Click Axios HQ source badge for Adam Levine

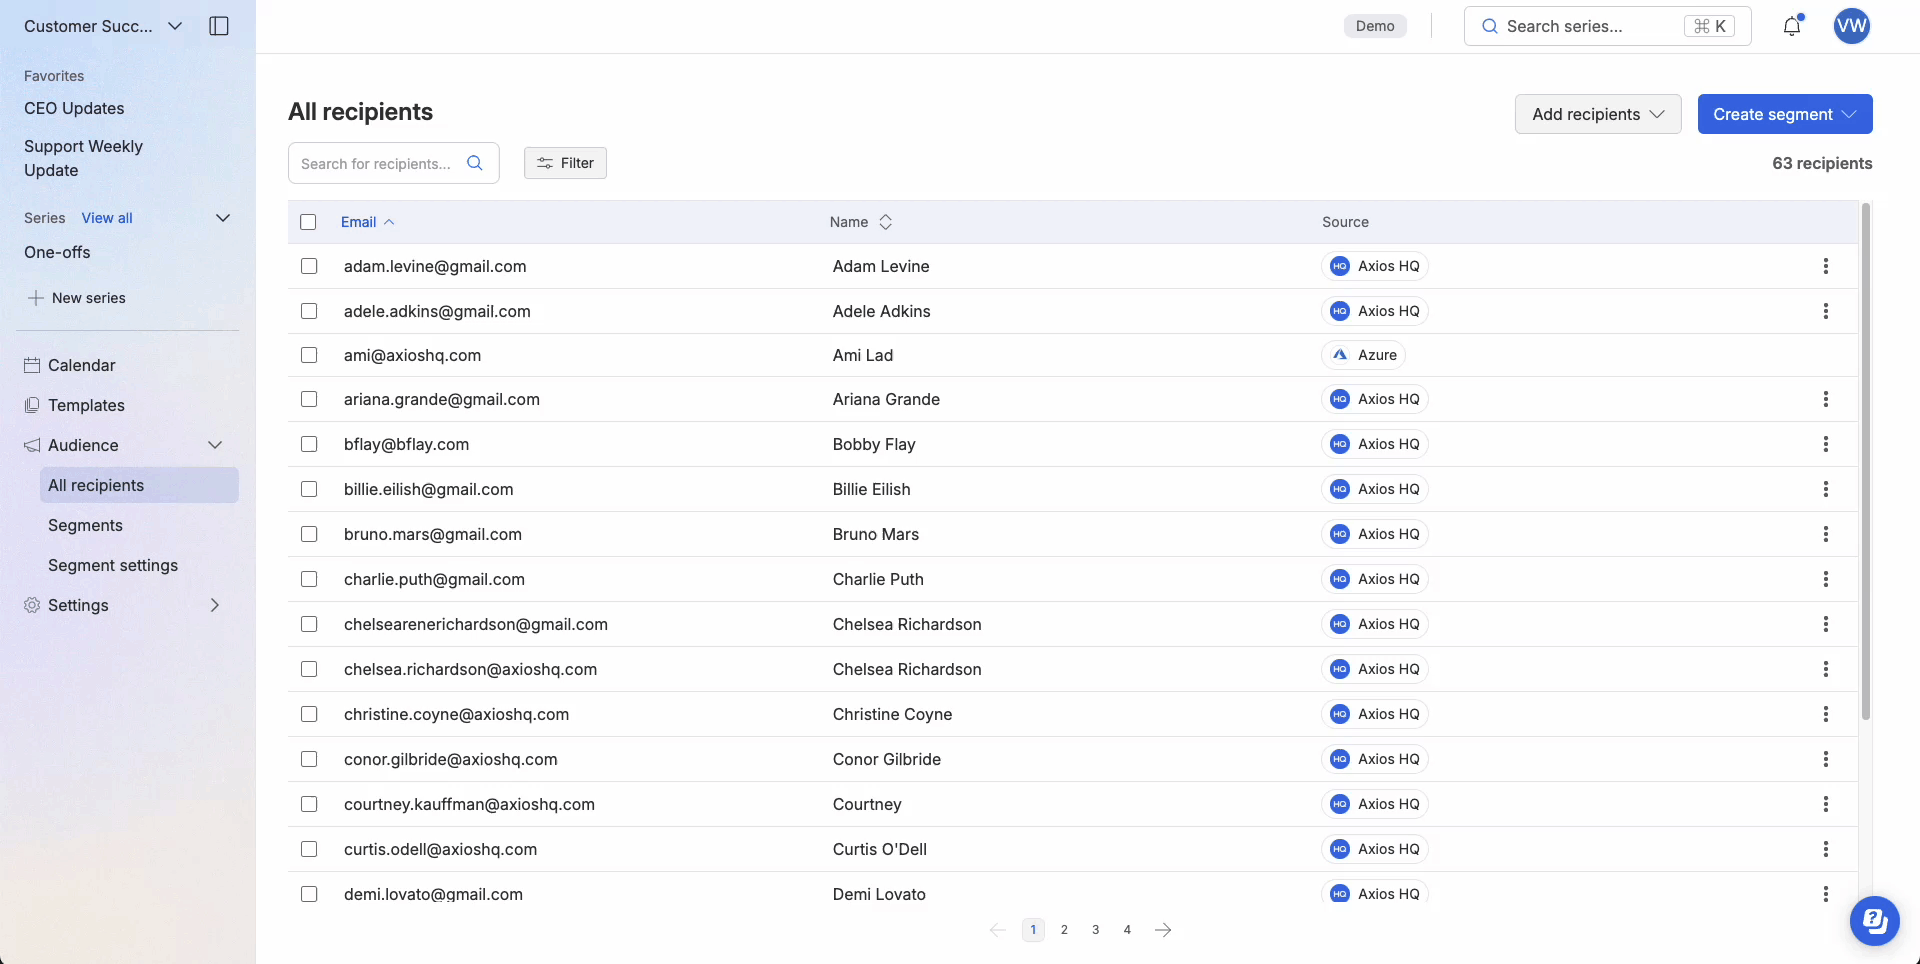(1375, 266)
